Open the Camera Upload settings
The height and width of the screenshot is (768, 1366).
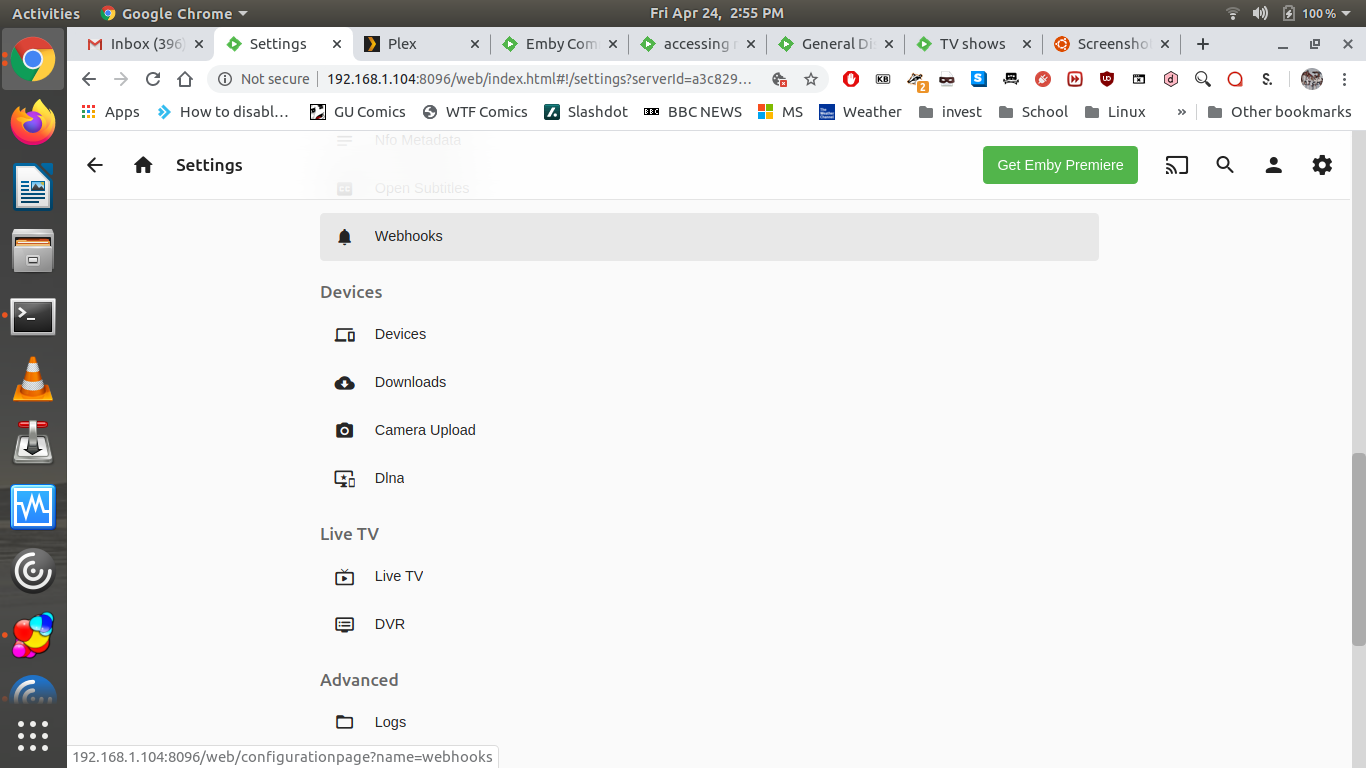424,430
